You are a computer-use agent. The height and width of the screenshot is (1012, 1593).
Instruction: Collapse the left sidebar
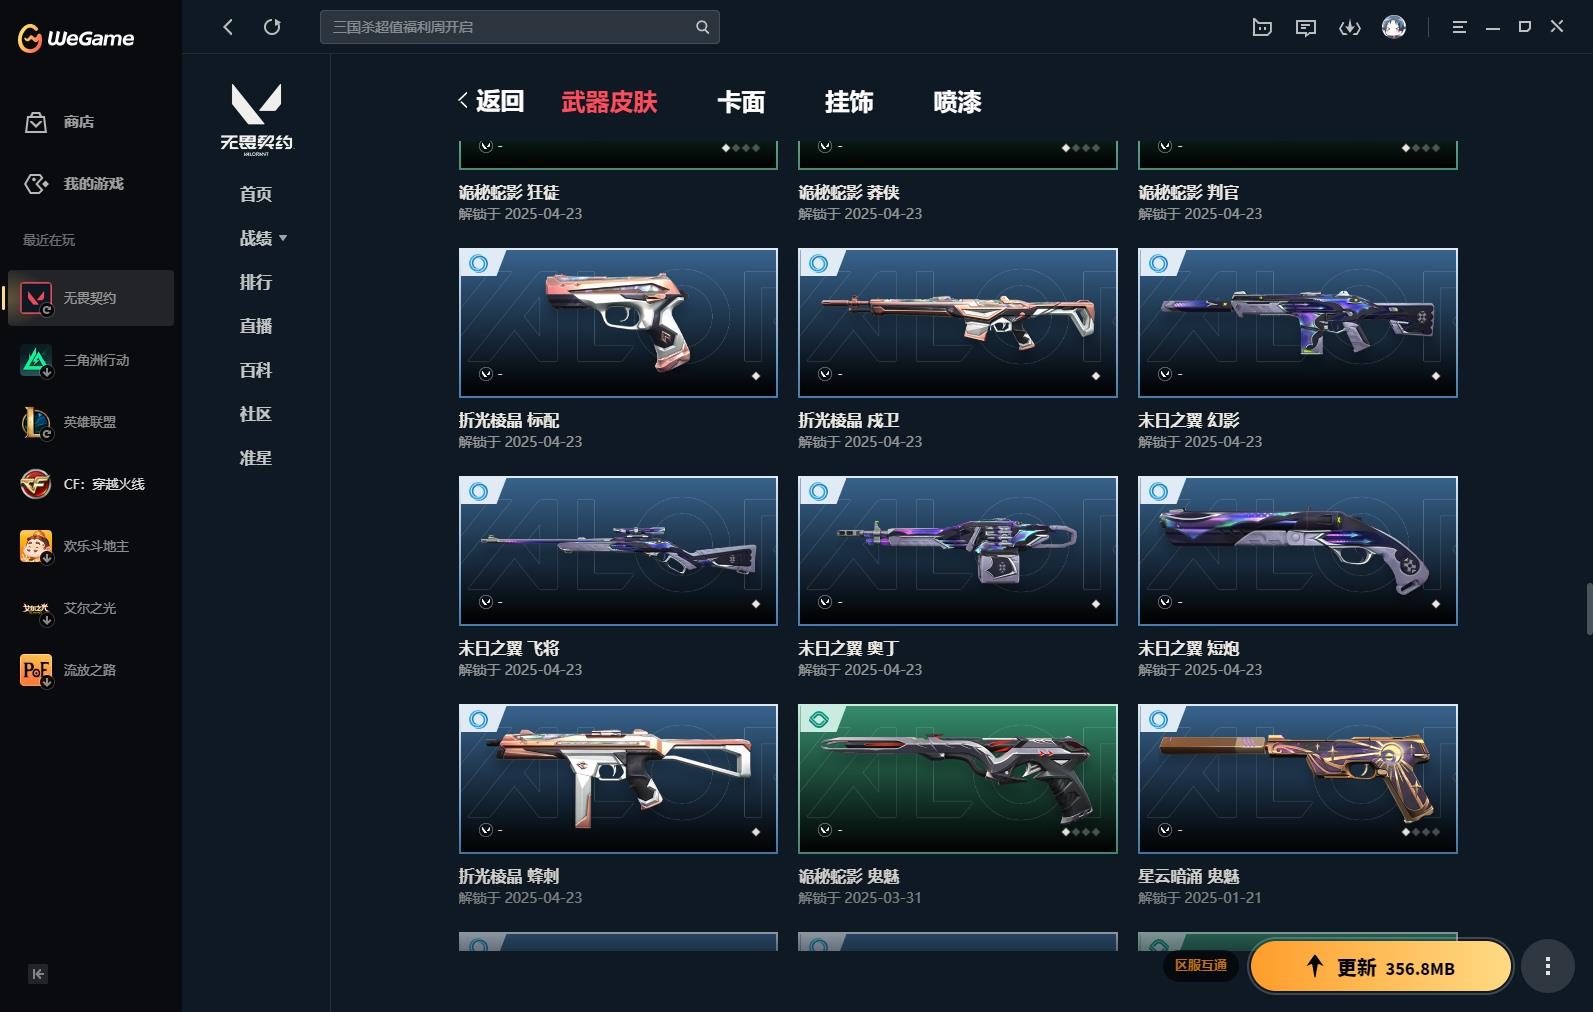click(38, 974)
